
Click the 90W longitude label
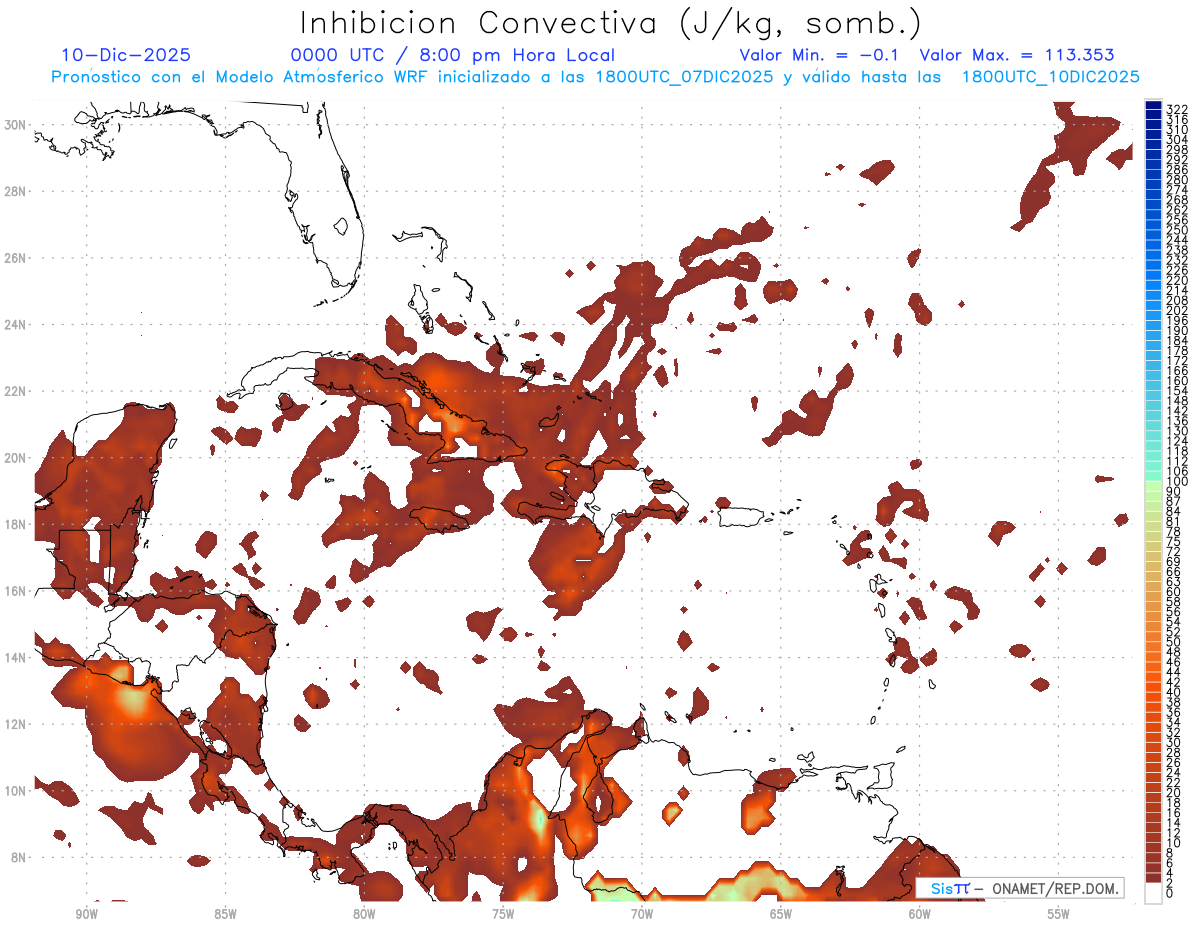86,914
